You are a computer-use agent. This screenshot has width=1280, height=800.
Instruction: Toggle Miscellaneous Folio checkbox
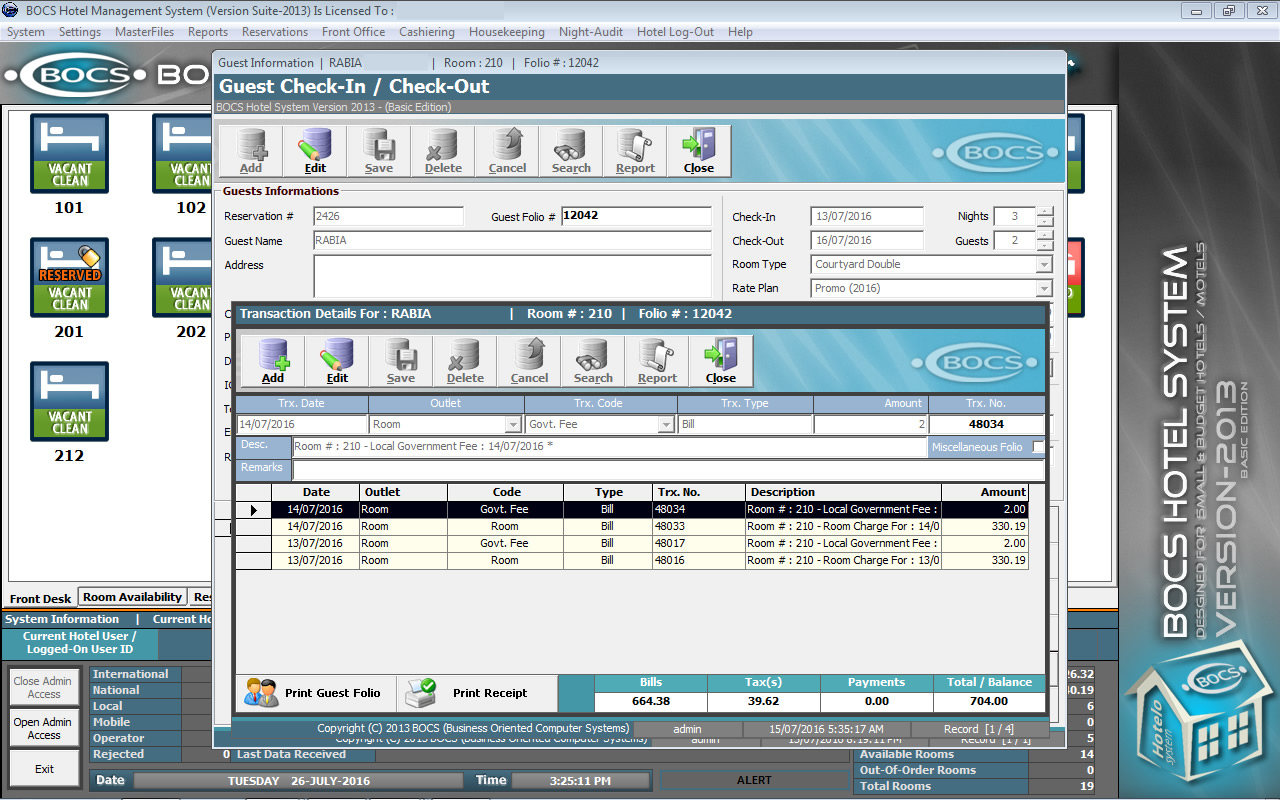point(1038,447)
